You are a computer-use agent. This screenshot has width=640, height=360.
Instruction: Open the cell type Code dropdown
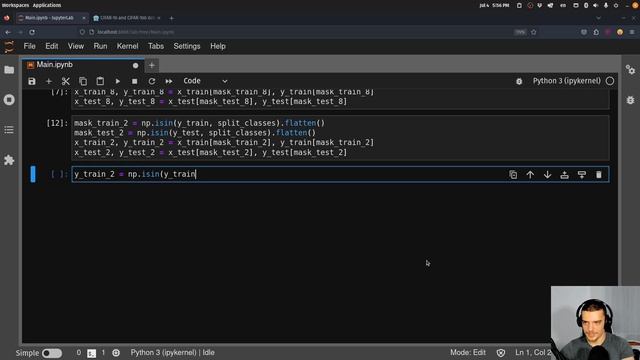(205, 81)
